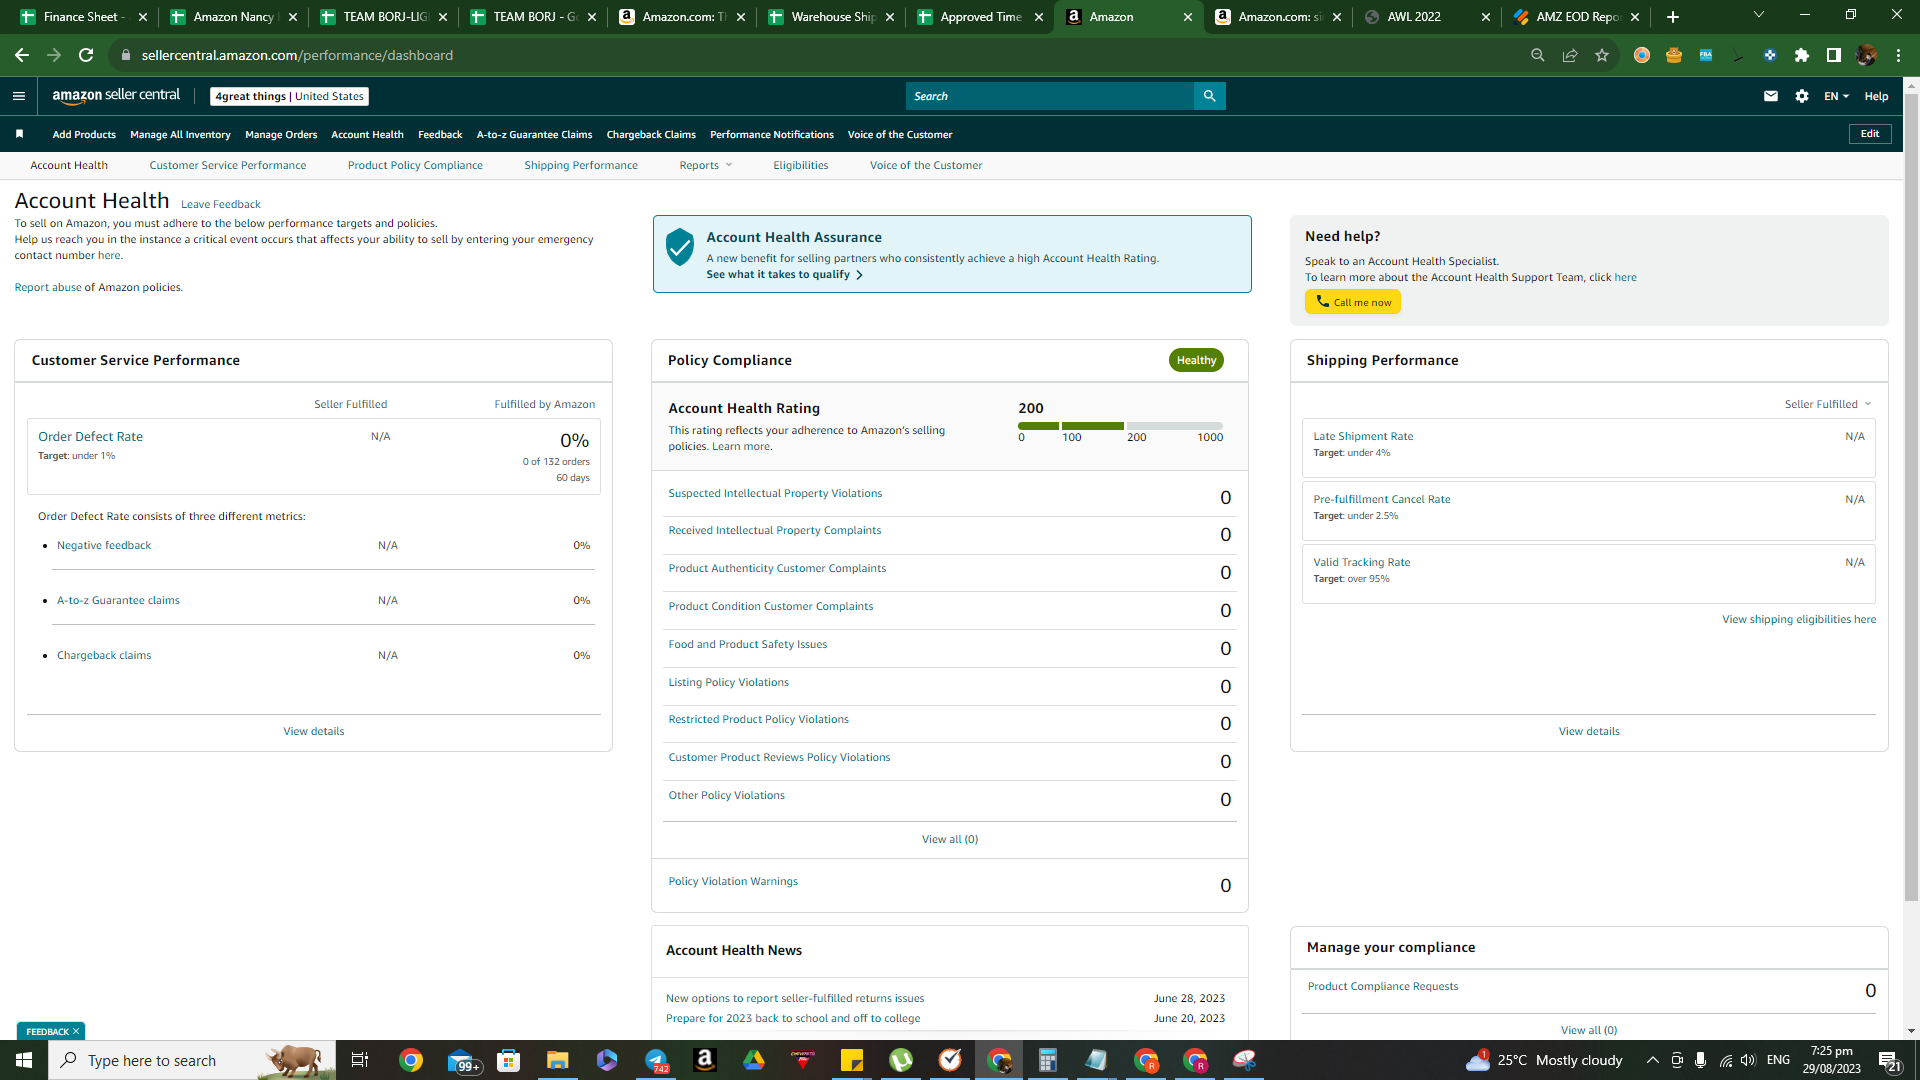Open the browser extensions puzzle icon
Screen dimensions: 1920x1080
pos(1802,55)
